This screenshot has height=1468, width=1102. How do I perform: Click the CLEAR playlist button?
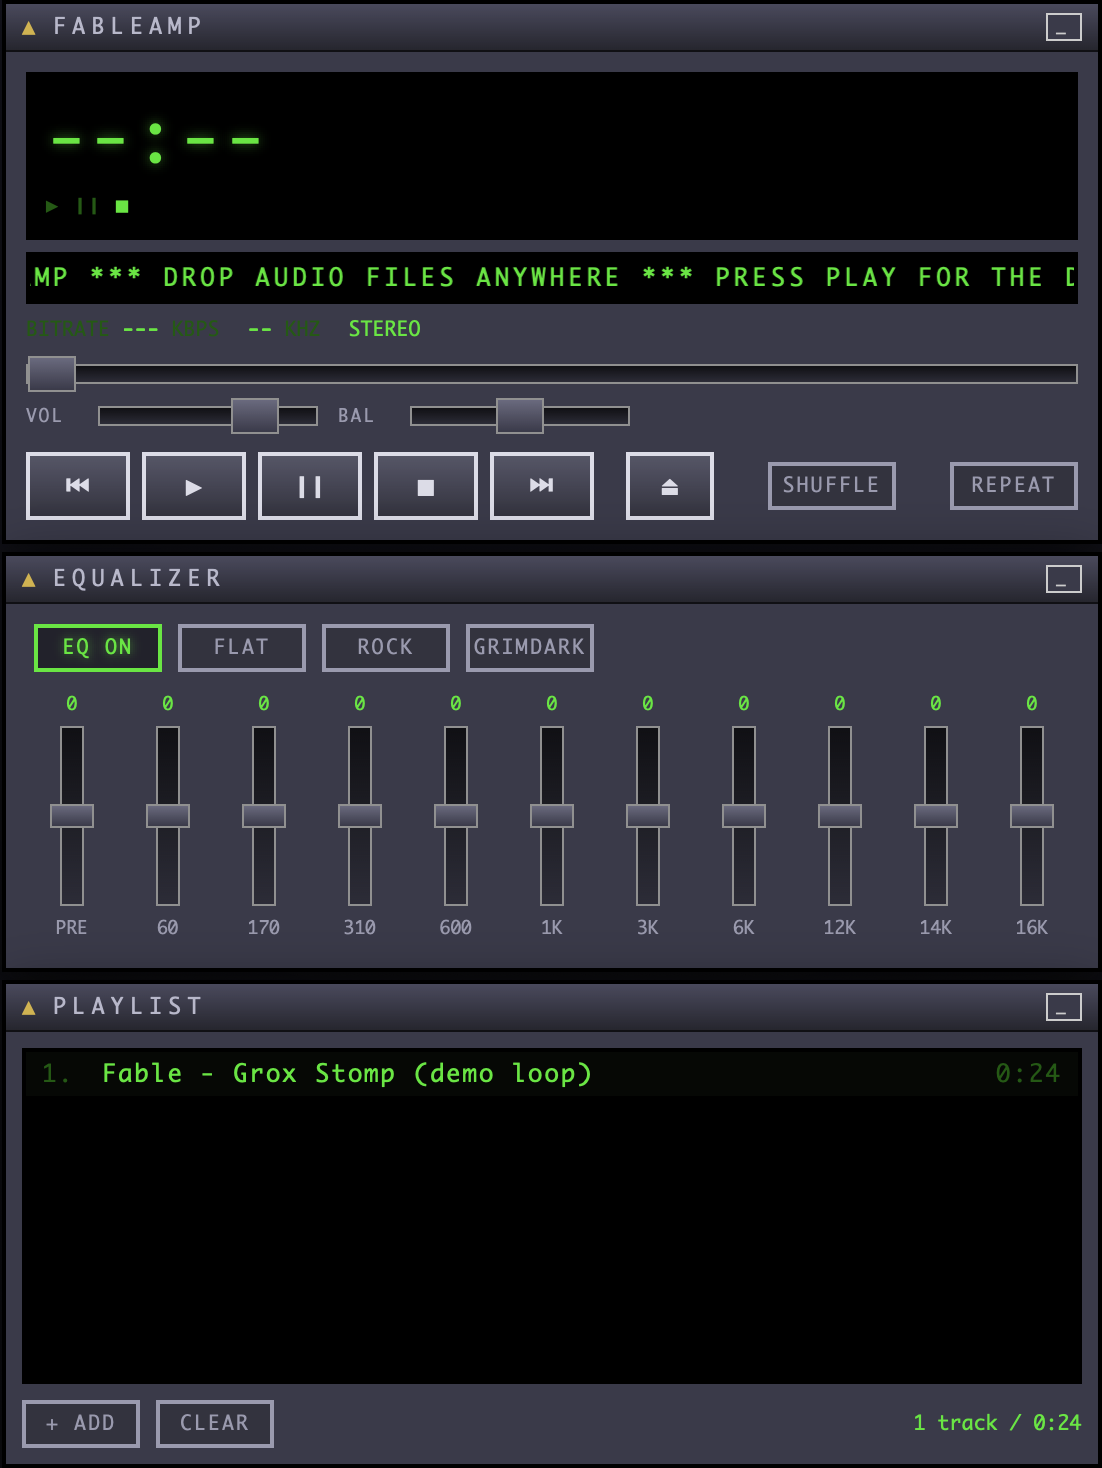click(215, 1424)
